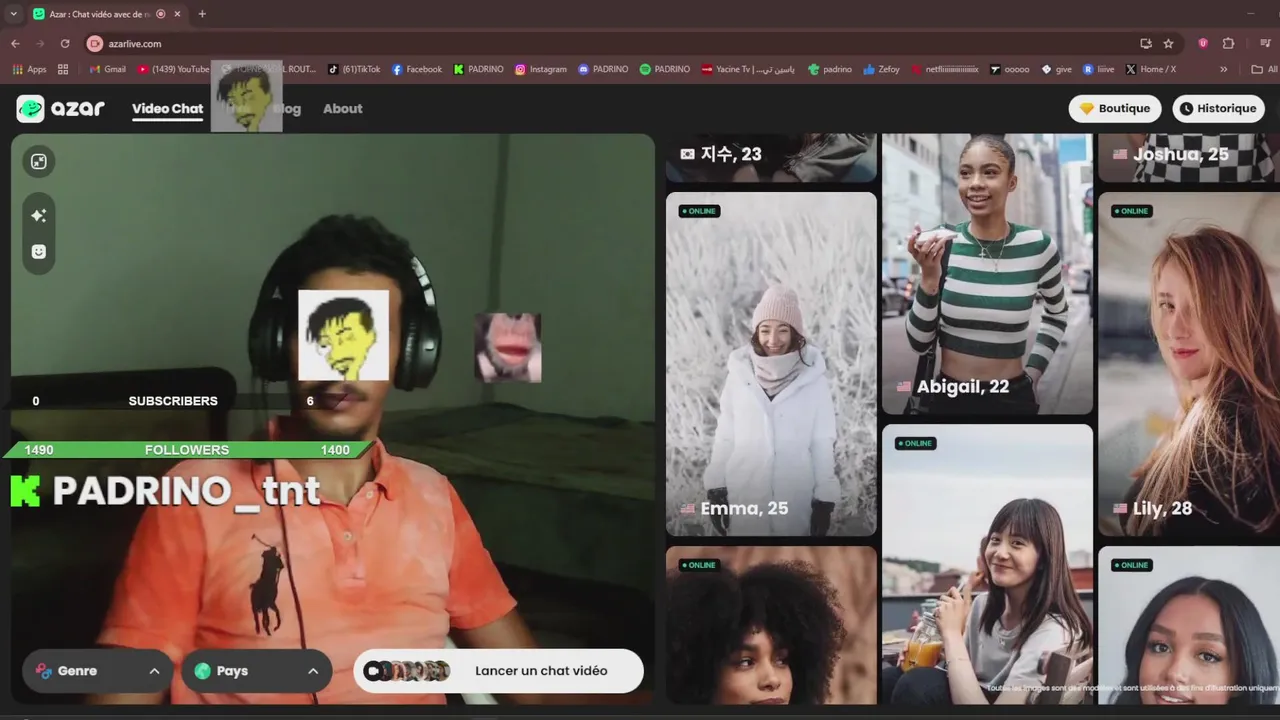
Task: Open the All bookmarks folder
Action: point(1265,69)
